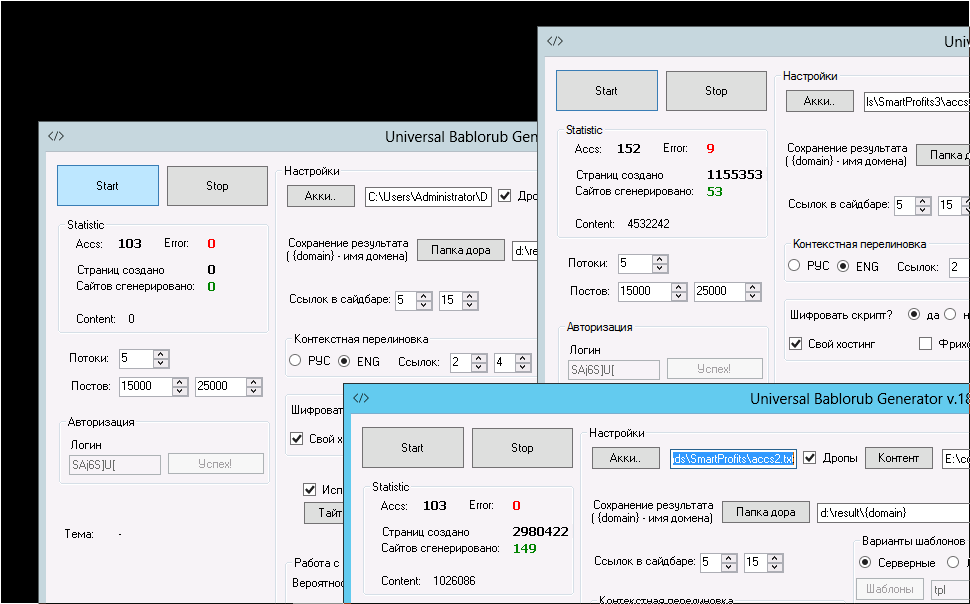Image resolution: width=970 pixels, height=604 pixels.
Task: Click Папка дора button in left window
Action: (461, 250)
